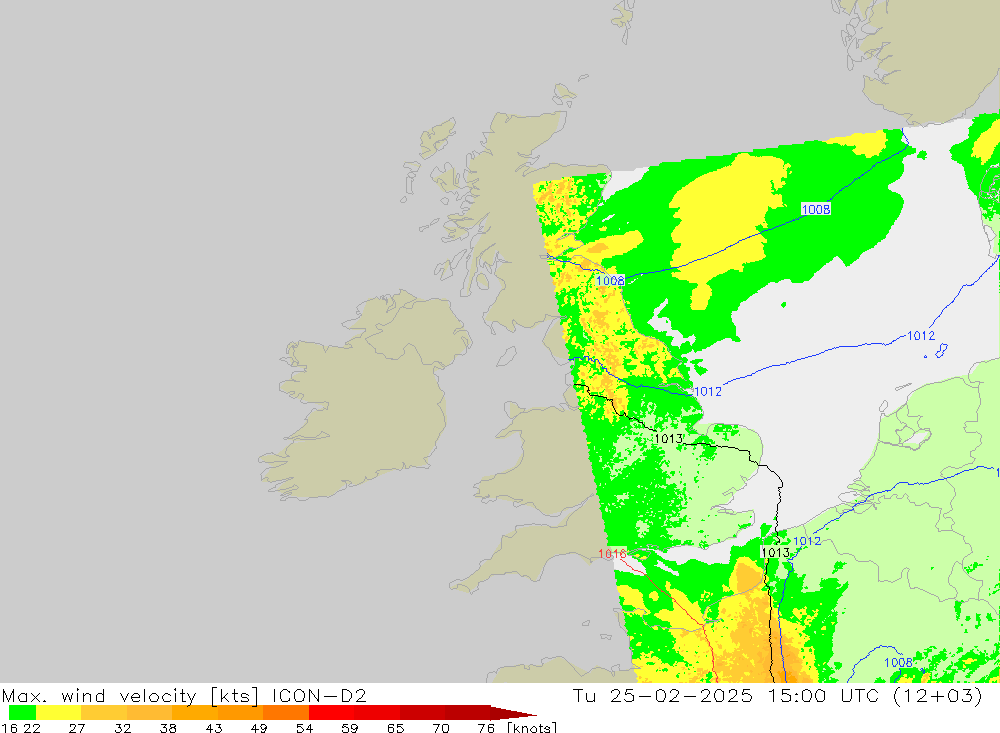Click the 27-32 knots light orange swatch

(x=104, y=713)
